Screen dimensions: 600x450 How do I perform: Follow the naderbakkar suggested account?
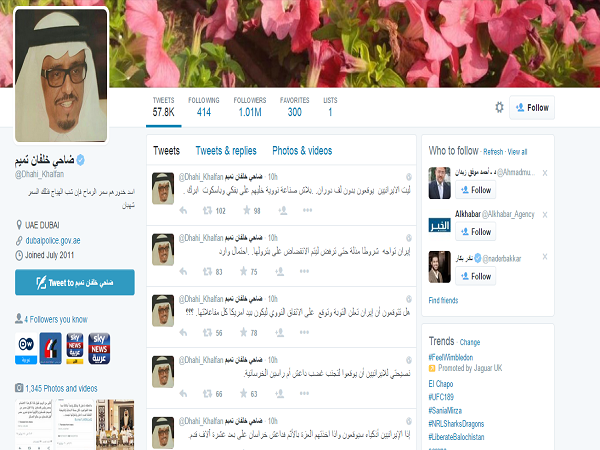pos(476,276)
